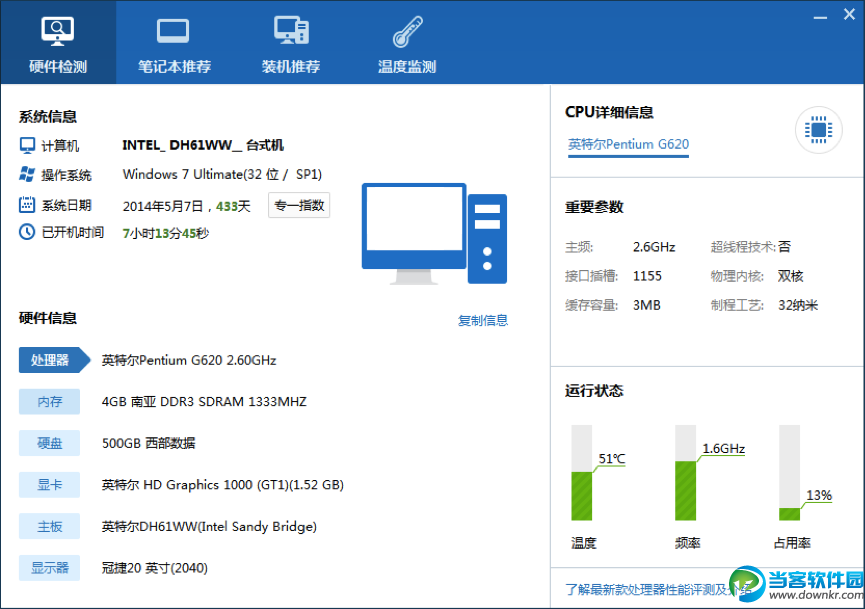The width and height of the screenshot is (865, 609).
Task: Click the 7小时13分45秒 uptime value
Action: 165,233
